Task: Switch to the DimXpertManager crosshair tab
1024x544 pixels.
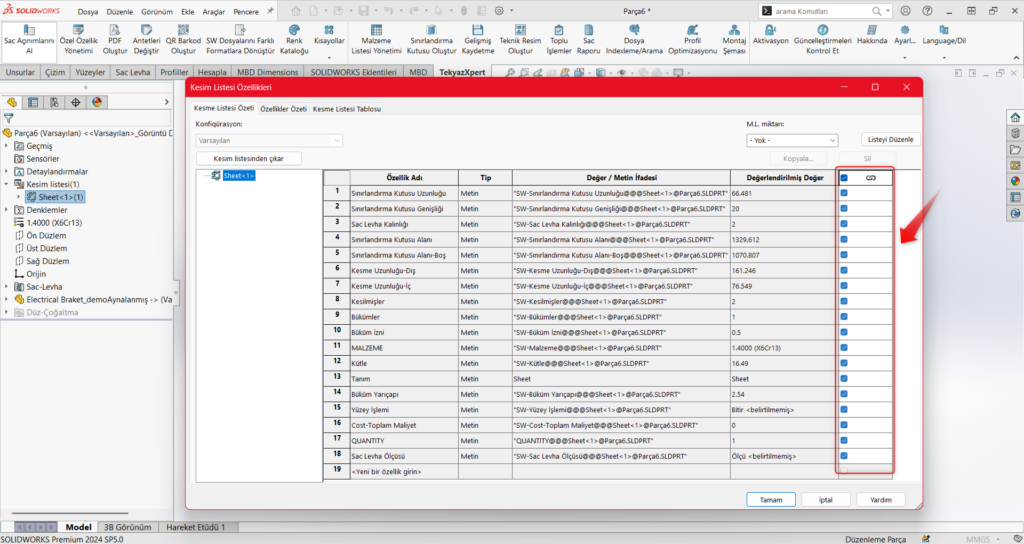Action: (76, 103)
